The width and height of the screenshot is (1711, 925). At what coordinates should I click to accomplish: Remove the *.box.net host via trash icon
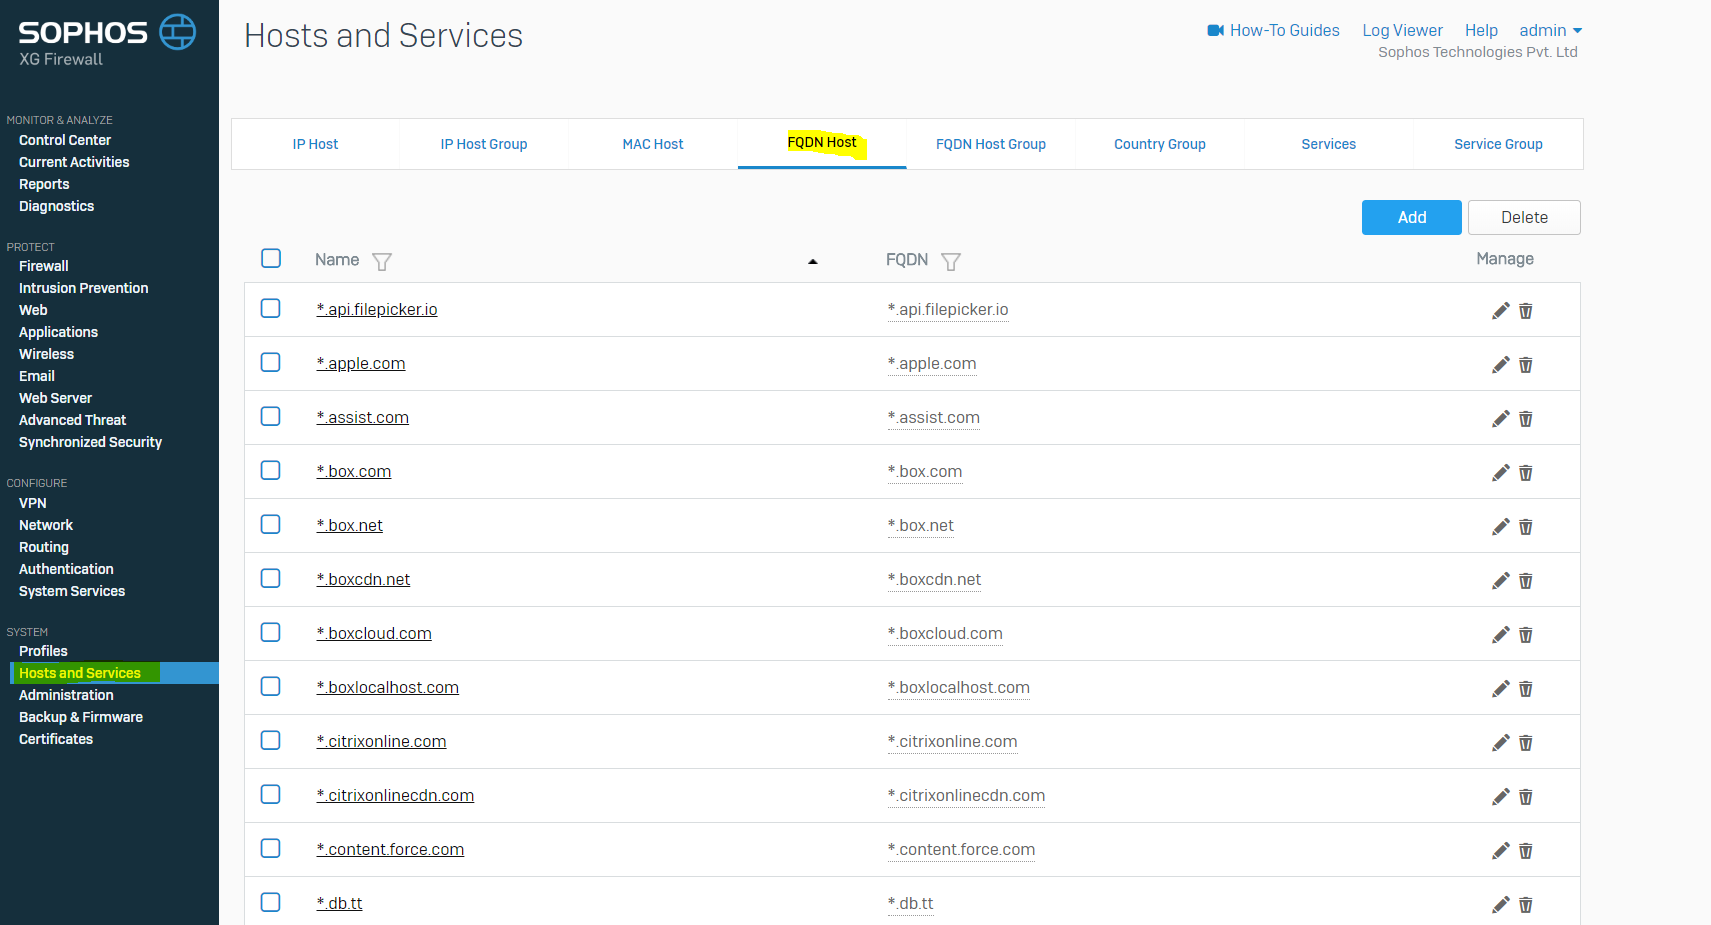tap(1526, 527)
